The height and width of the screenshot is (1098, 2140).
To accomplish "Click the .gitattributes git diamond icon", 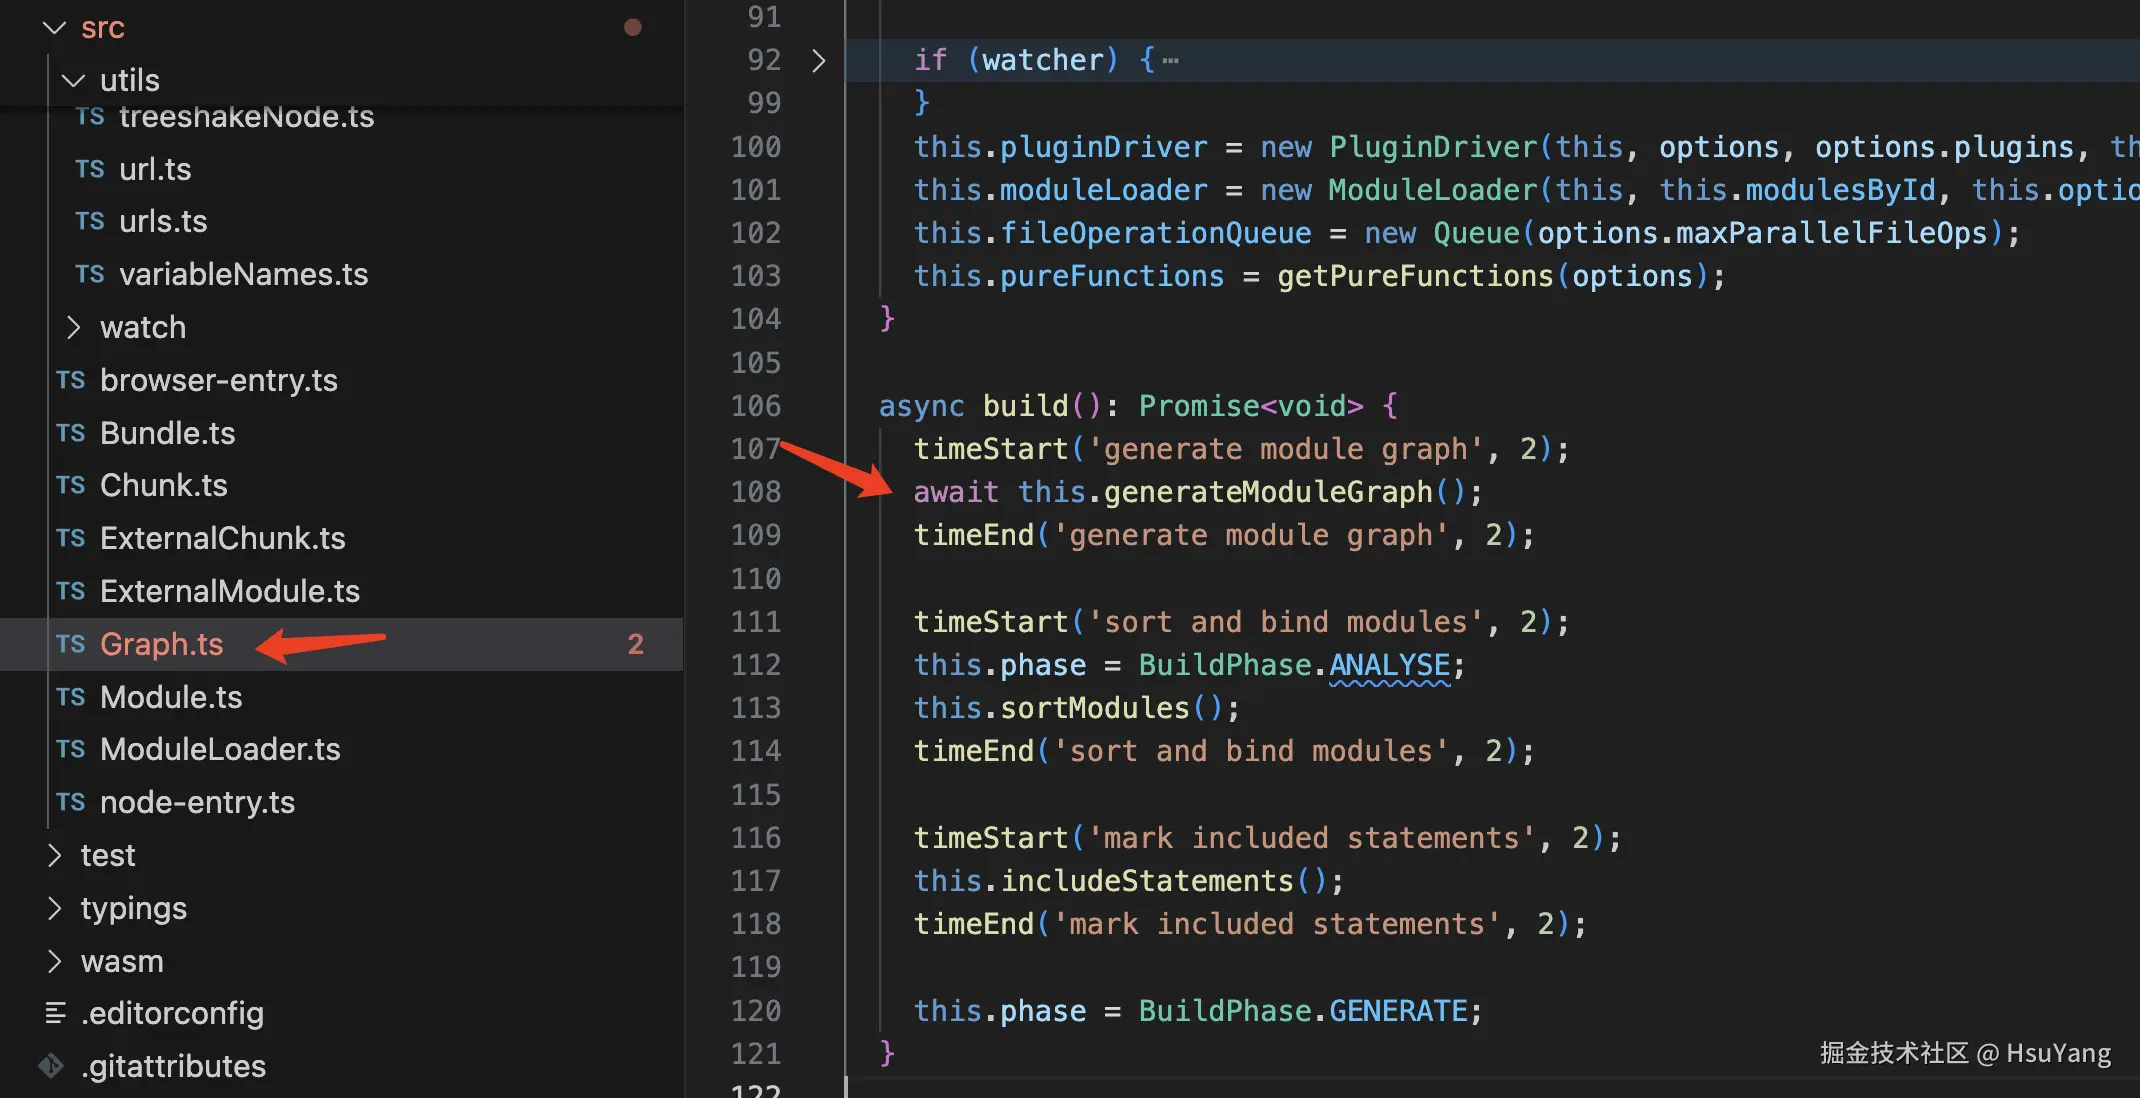I will (x=52, y=1066).
